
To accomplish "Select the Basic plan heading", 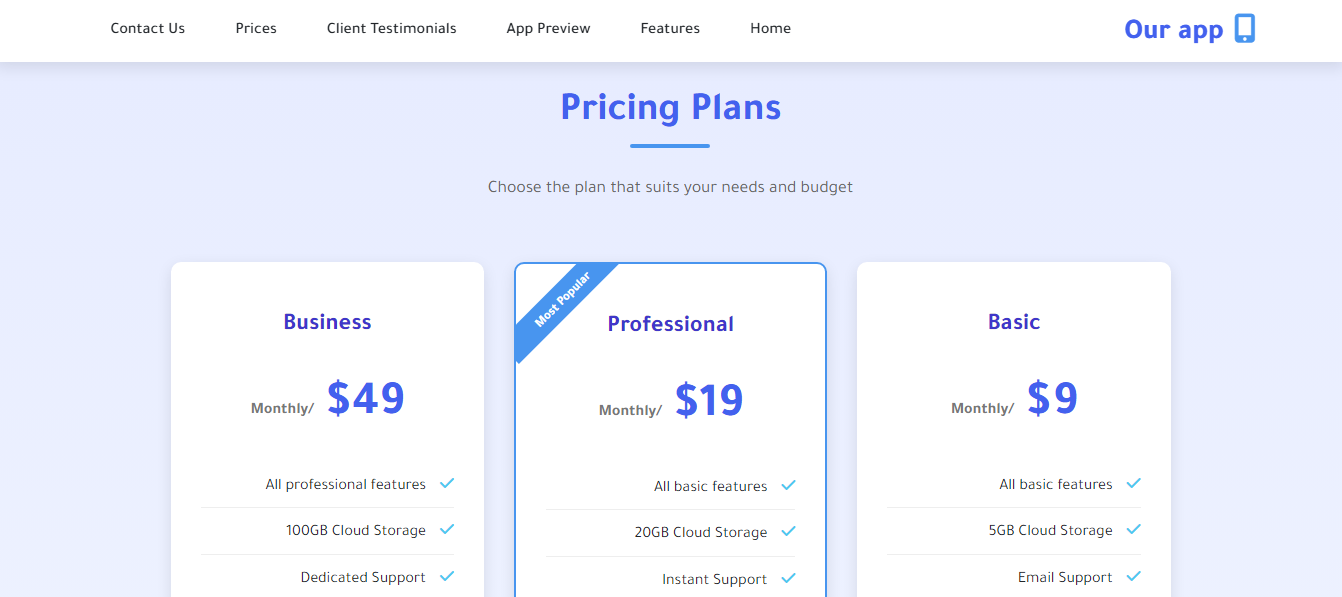I will pyautogui.click(x=1014, y=322).
